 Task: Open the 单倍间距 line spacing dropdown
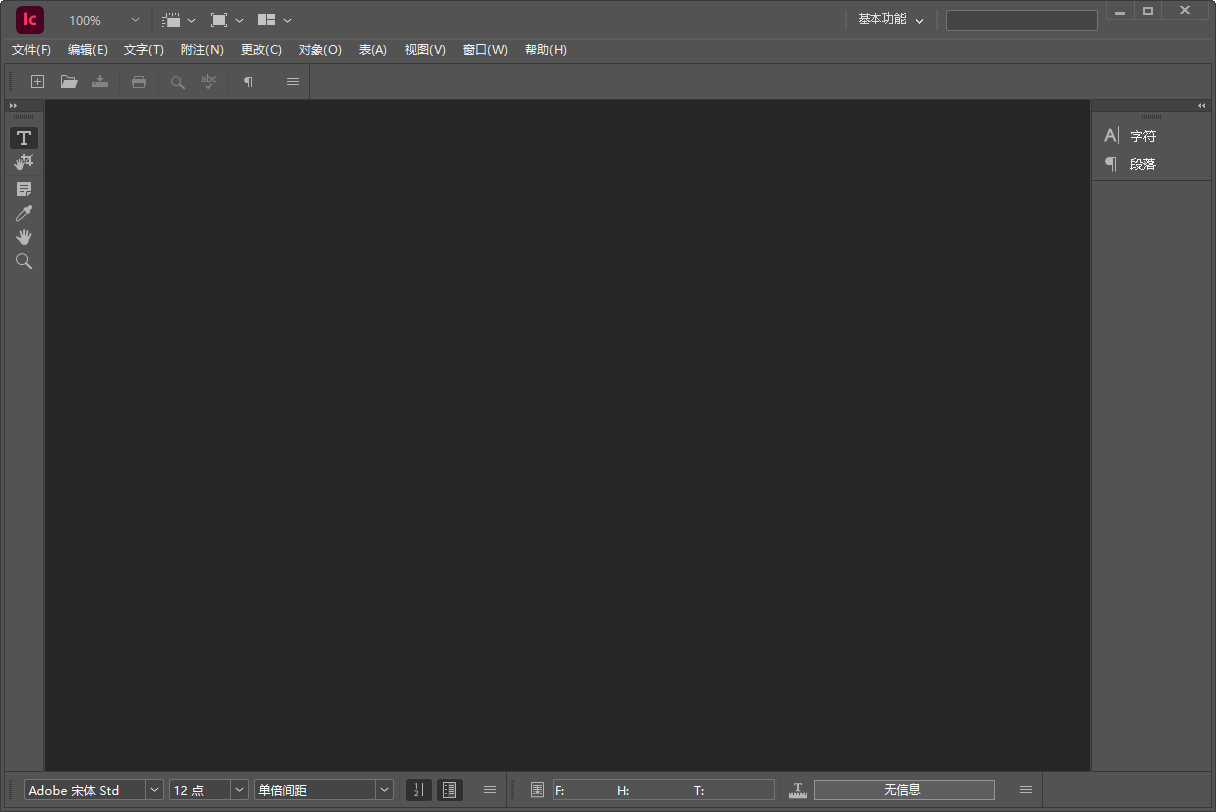[384, 790]
